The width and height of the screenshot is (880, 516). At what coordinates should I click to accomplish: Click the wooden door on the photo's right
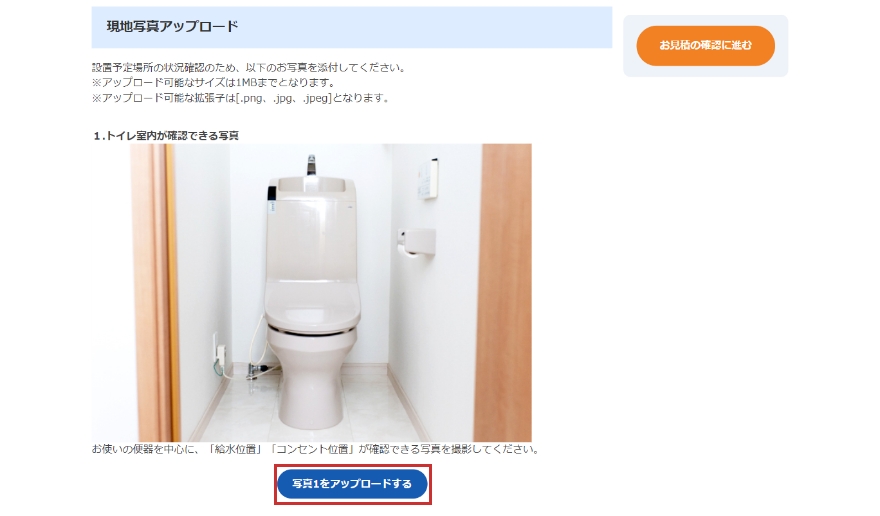(503, 293)
